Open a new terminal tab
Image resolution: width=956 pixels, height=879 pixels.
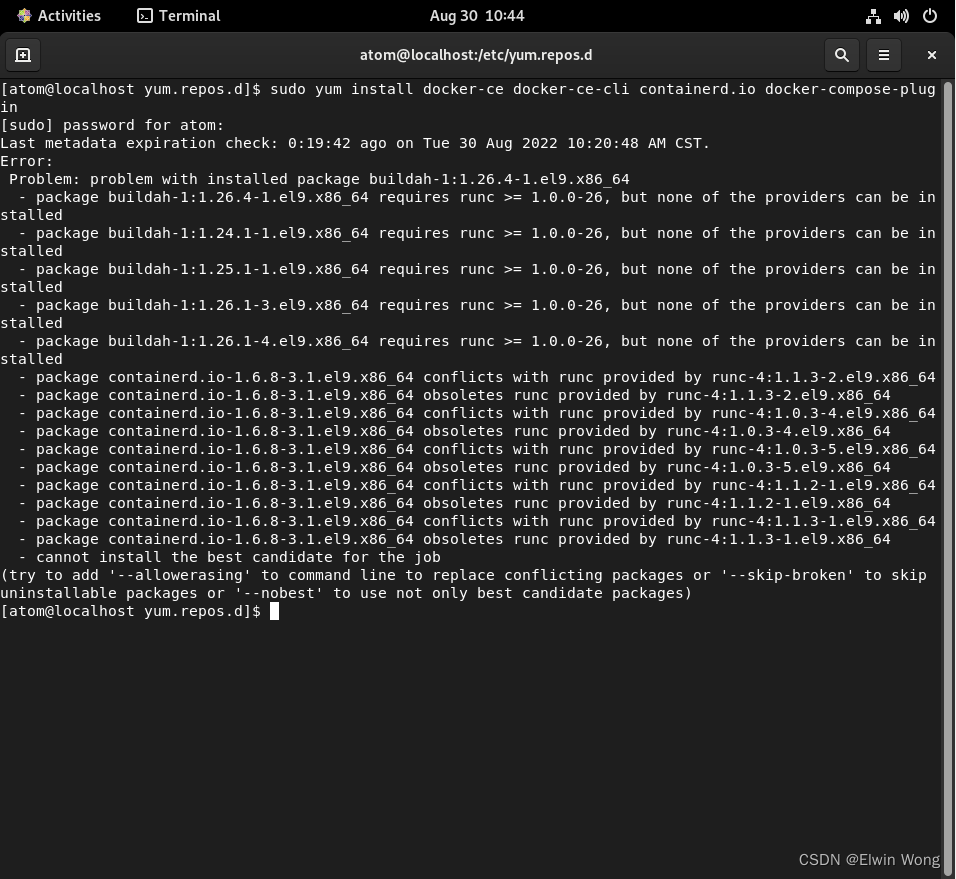(x=23, y=55)
